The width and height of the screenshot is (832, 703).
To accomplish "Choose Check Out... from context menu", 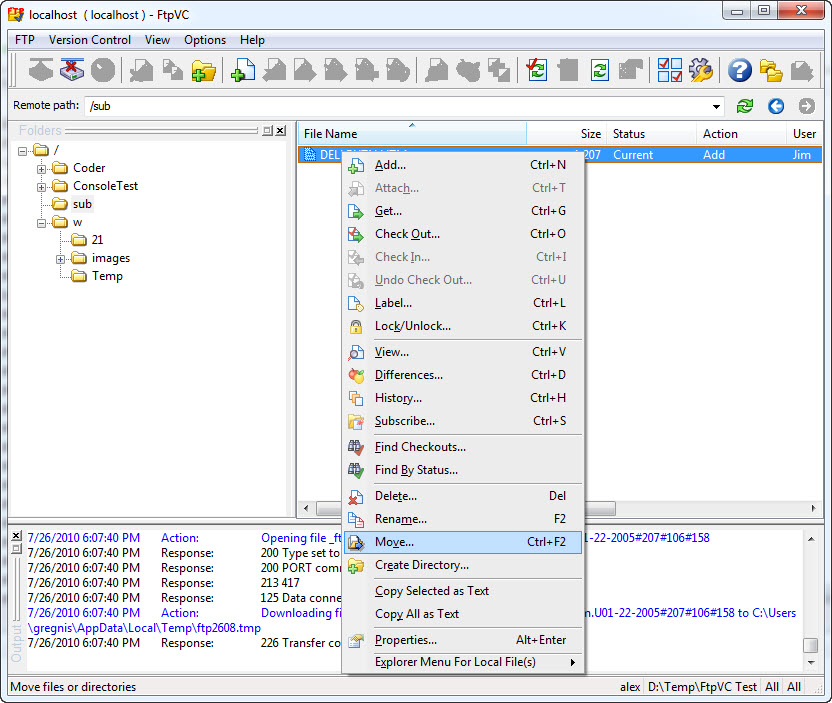I will [463, 234].
